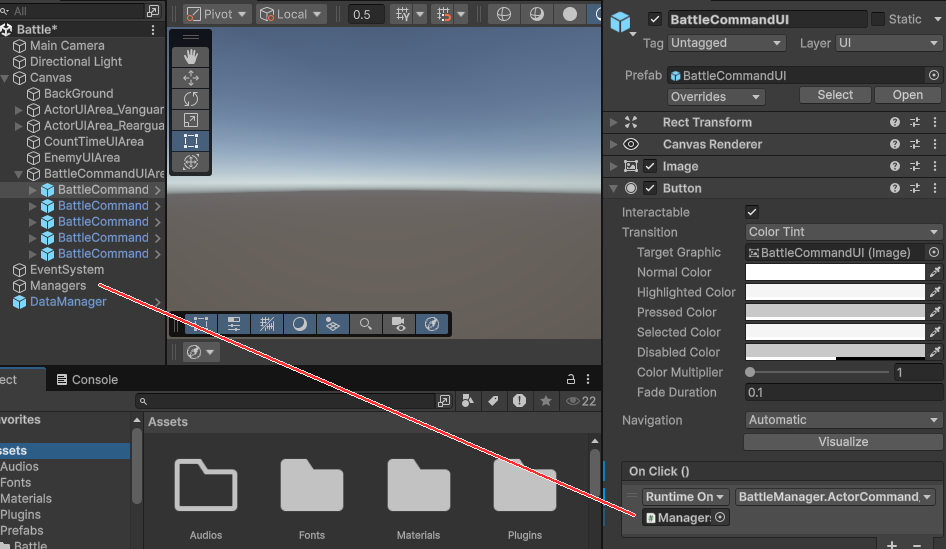This screenshot has width=946, height=549.
Task: Select the Move tool
Action: [190, 78]
